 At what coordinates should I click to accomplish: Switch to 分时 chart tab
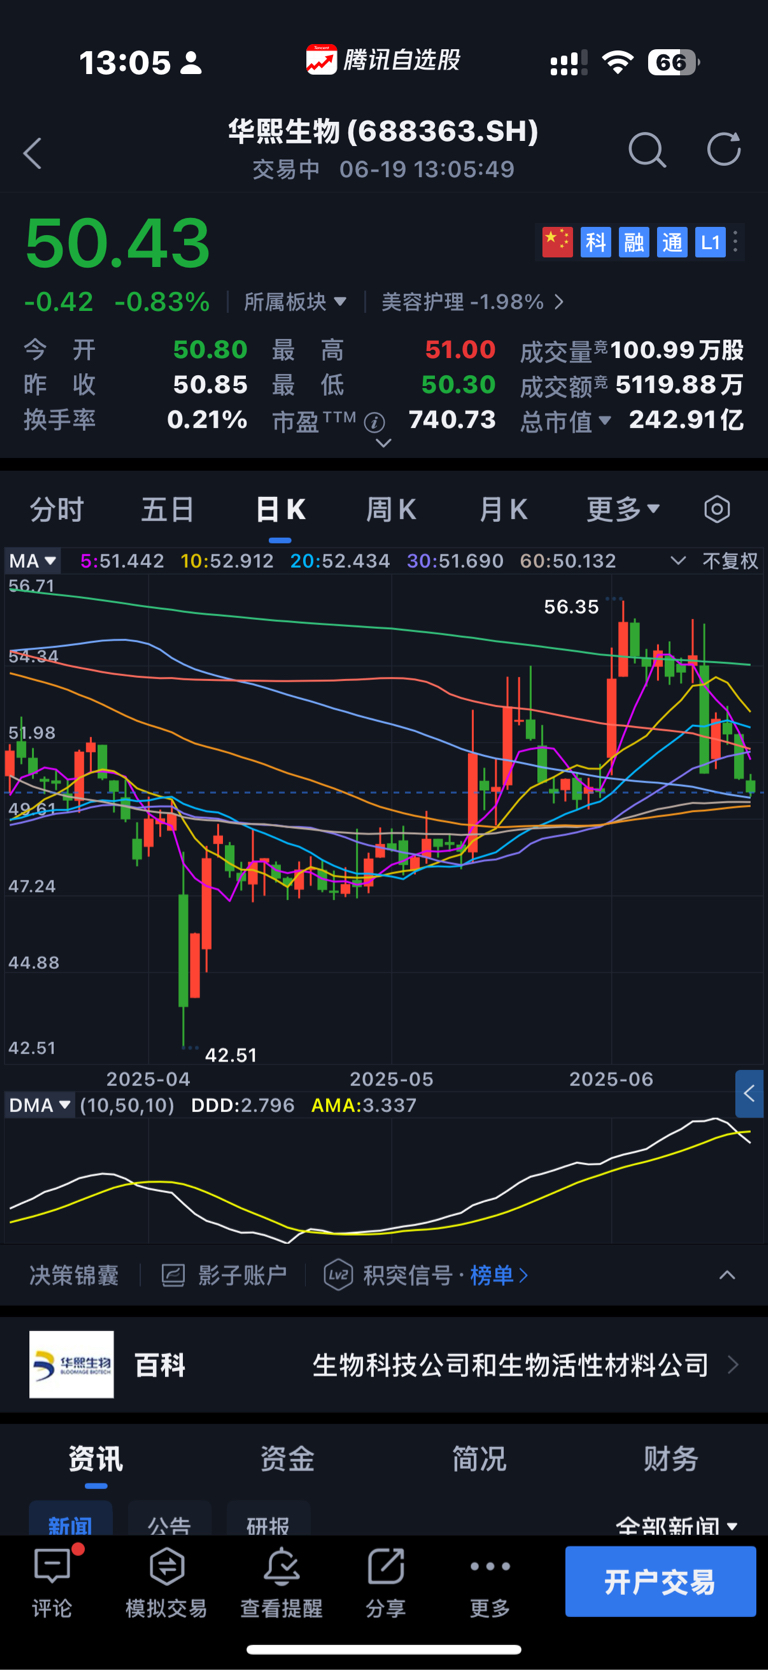pyautogui.click(x=57, y=509)
